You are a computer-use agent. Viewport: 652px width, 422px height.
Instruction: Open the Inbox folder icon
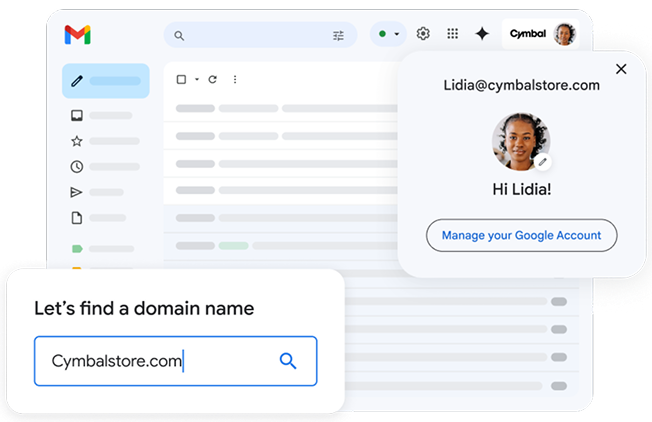click(x=77, y=115)
